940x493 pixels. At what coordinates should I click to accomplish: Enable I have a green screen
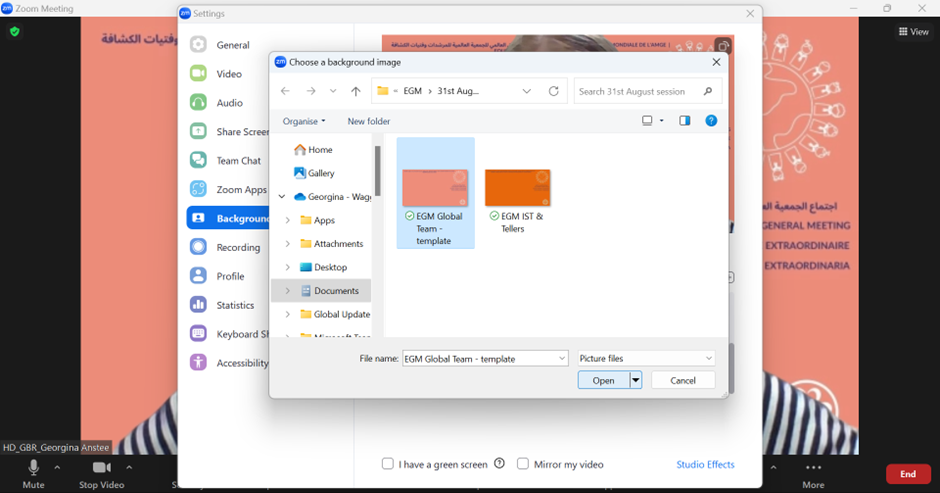(x=388, y=464)
